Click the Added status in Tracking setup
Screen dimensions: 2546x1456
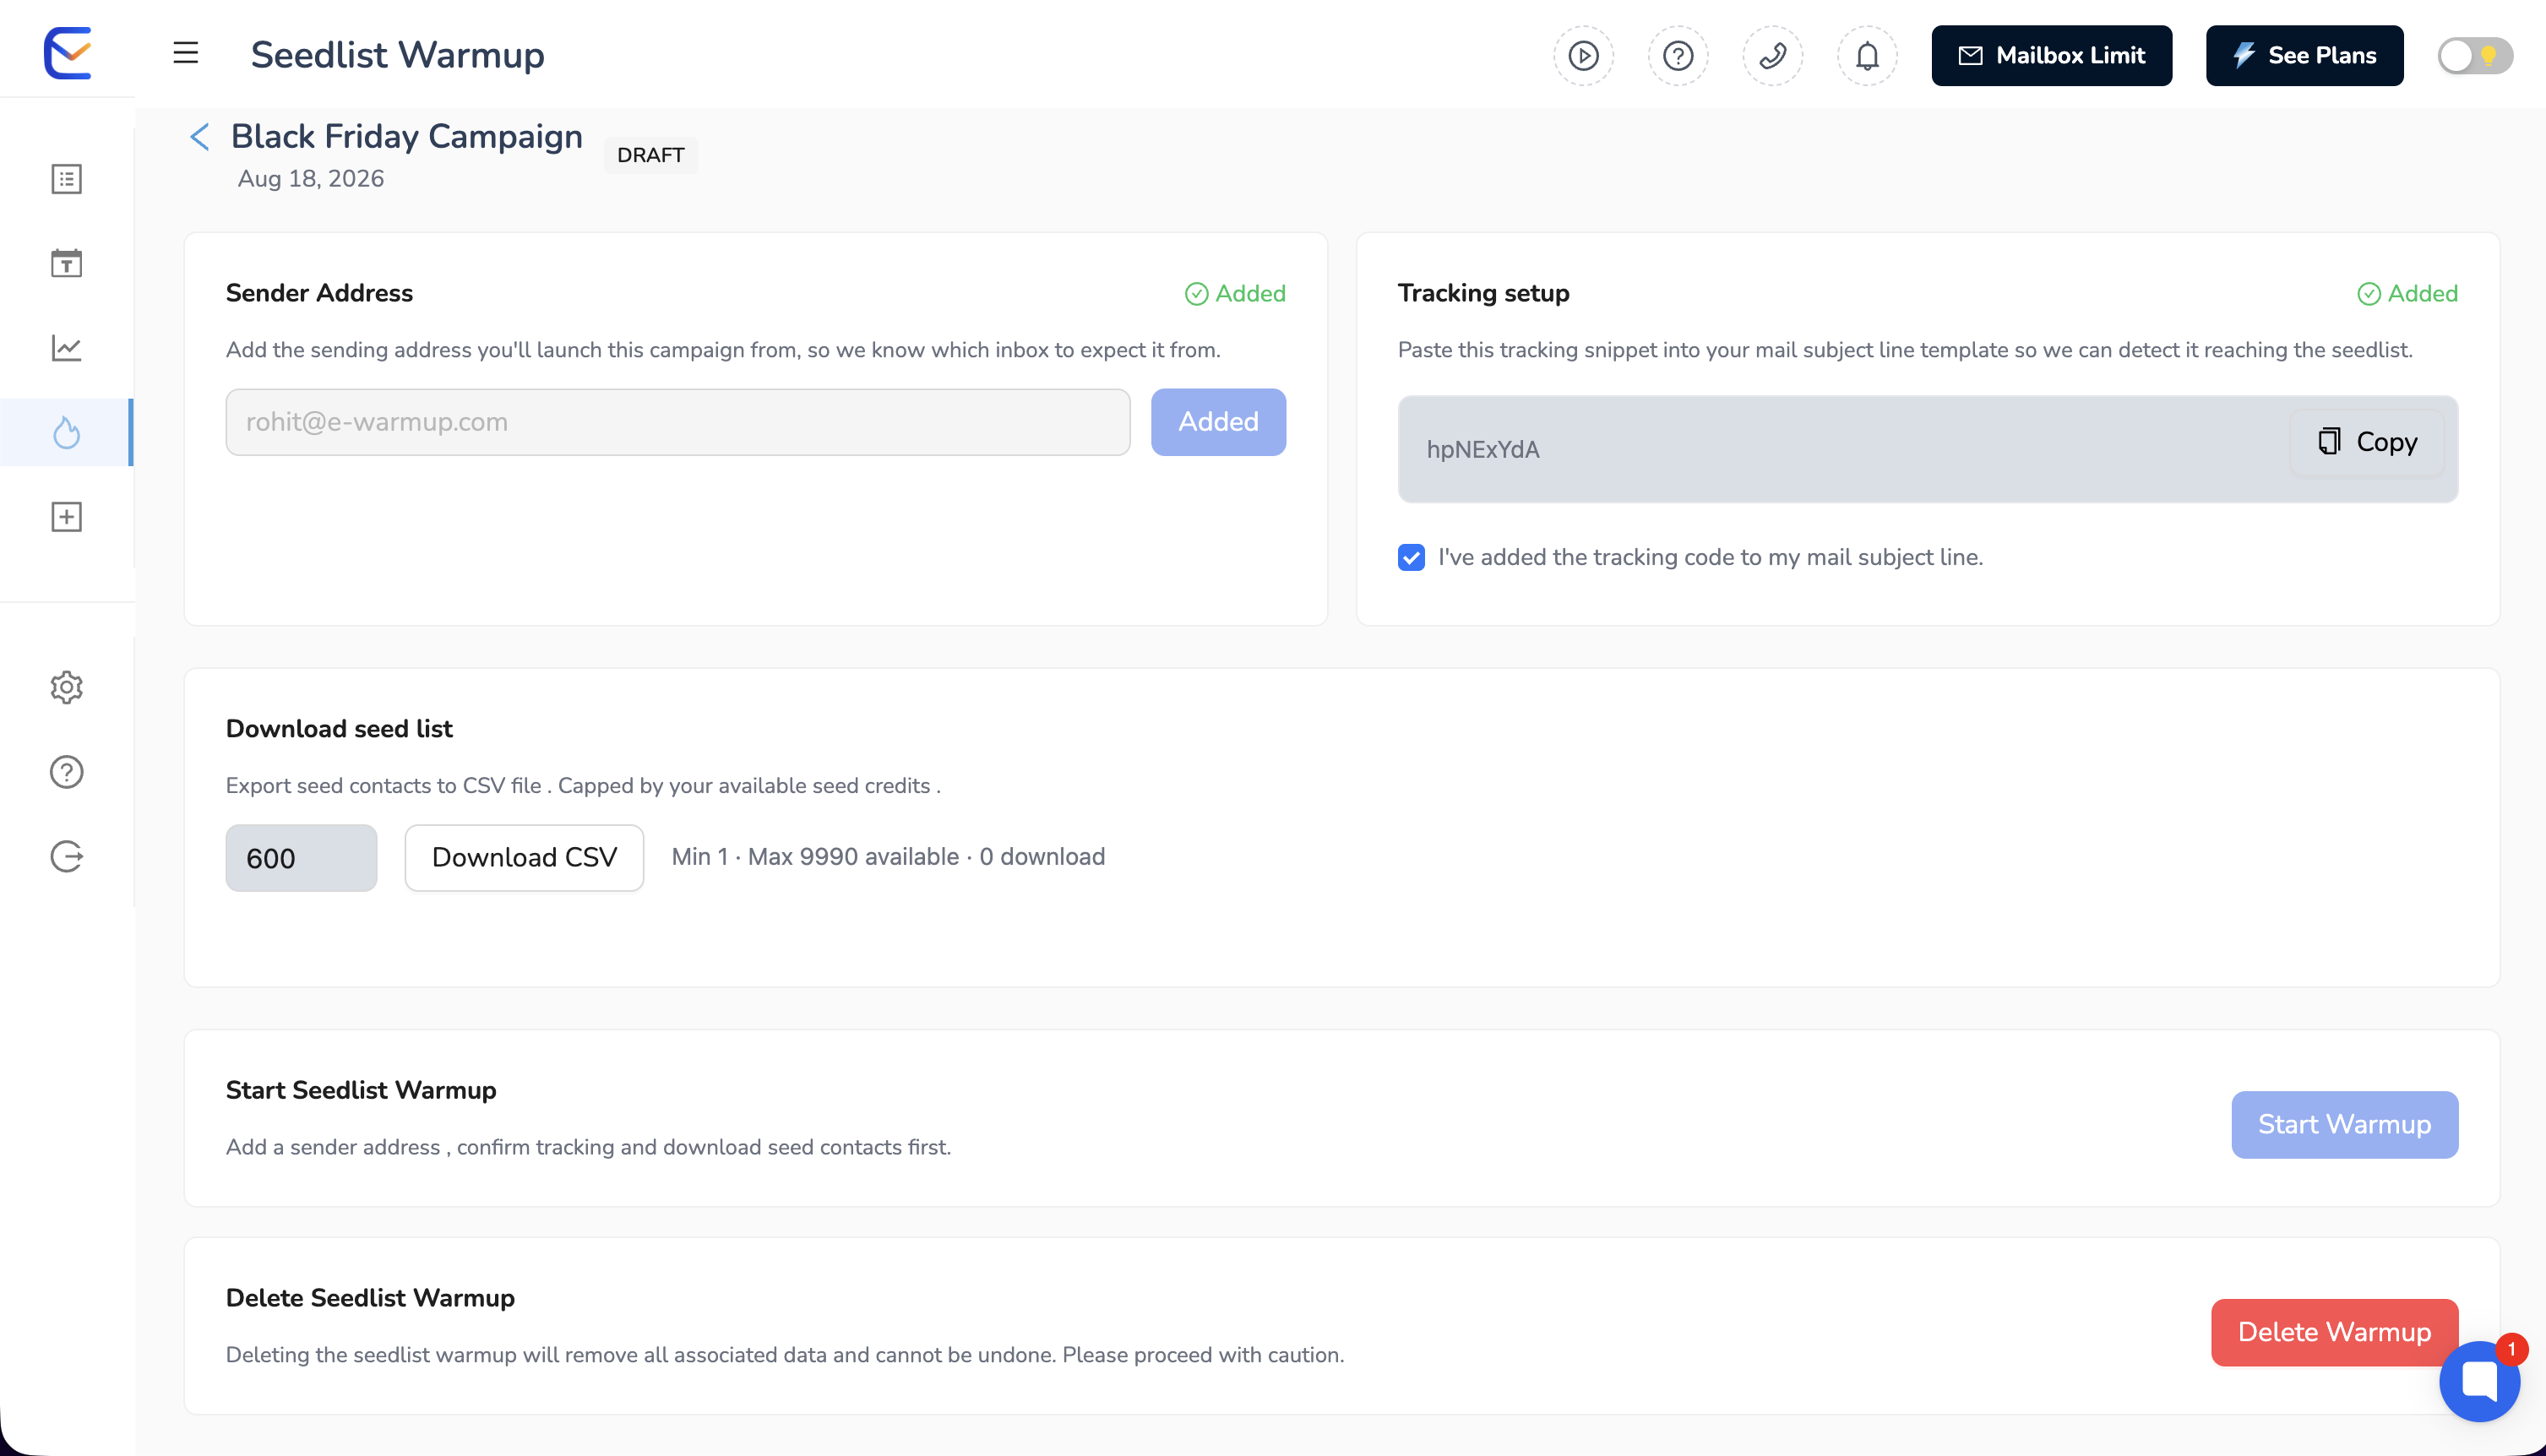tap(2408, 293)
